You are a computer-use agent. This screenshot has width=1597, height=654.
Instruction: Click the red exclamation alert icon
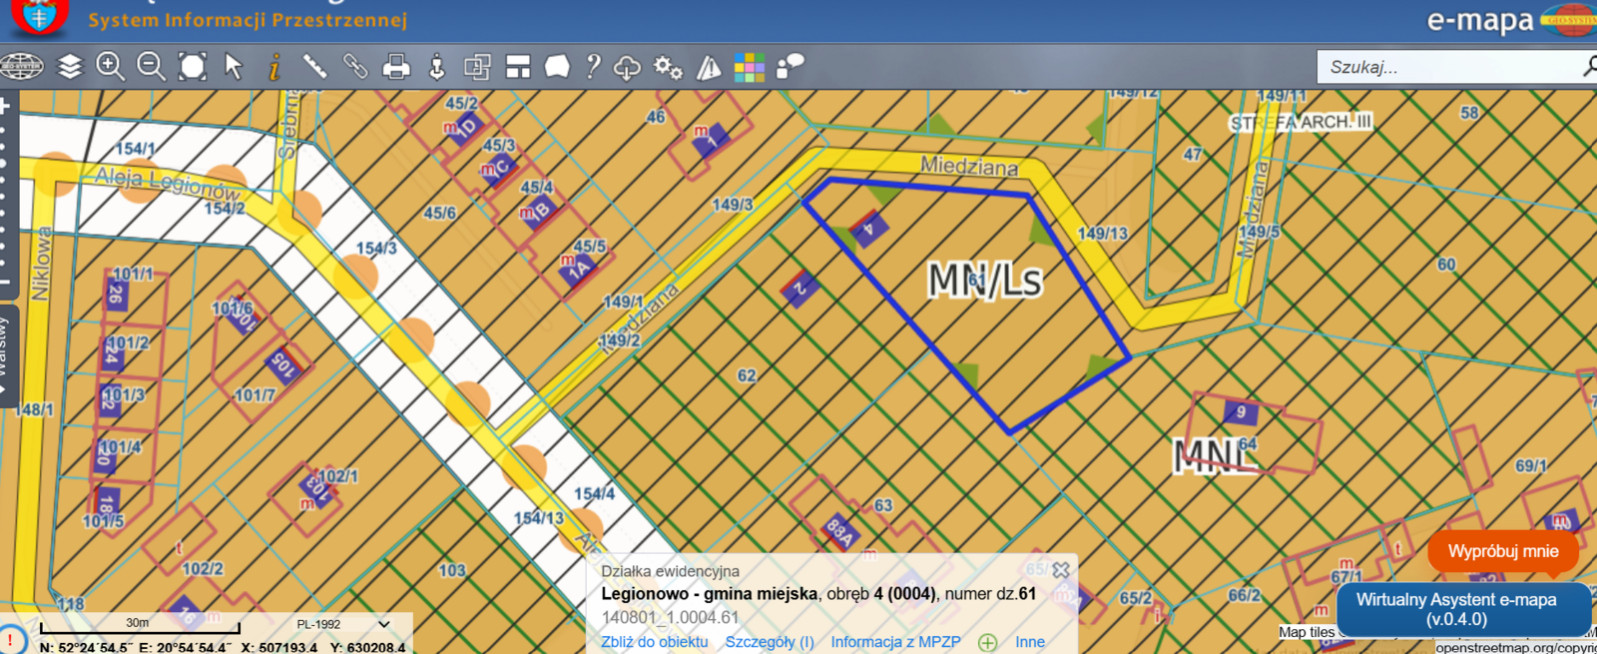tap(9, 639)
